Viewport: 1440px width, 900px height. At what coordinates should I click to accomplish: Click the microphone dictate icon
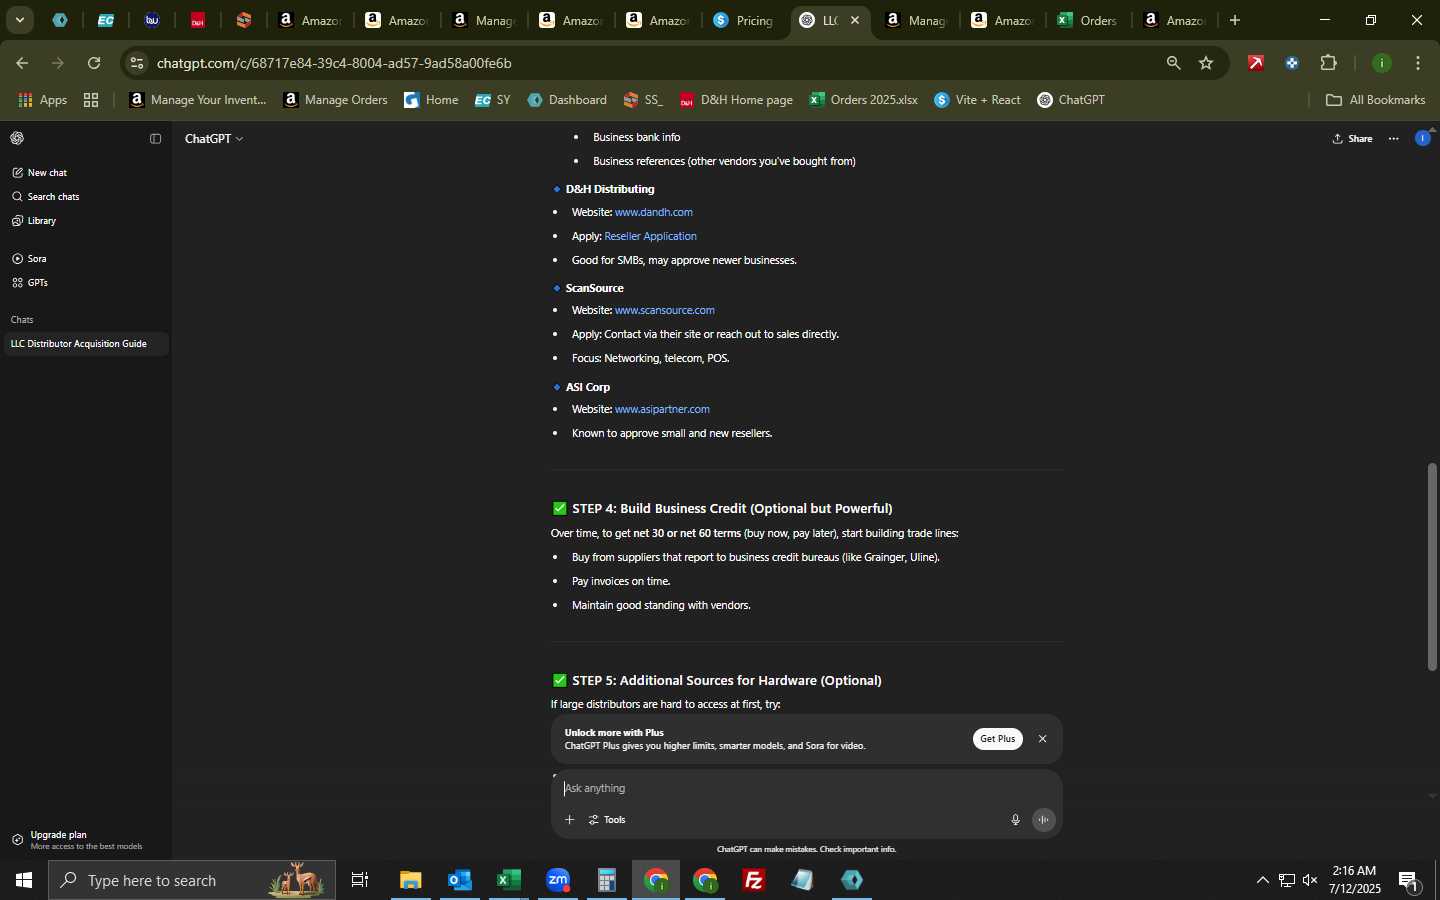point(1015,820)
